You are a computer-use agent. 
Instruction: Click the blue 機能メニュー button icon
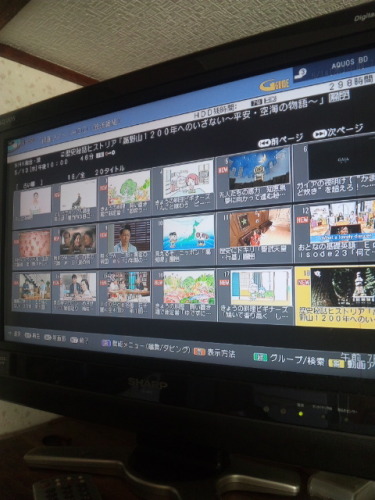(x=106, y=343)
